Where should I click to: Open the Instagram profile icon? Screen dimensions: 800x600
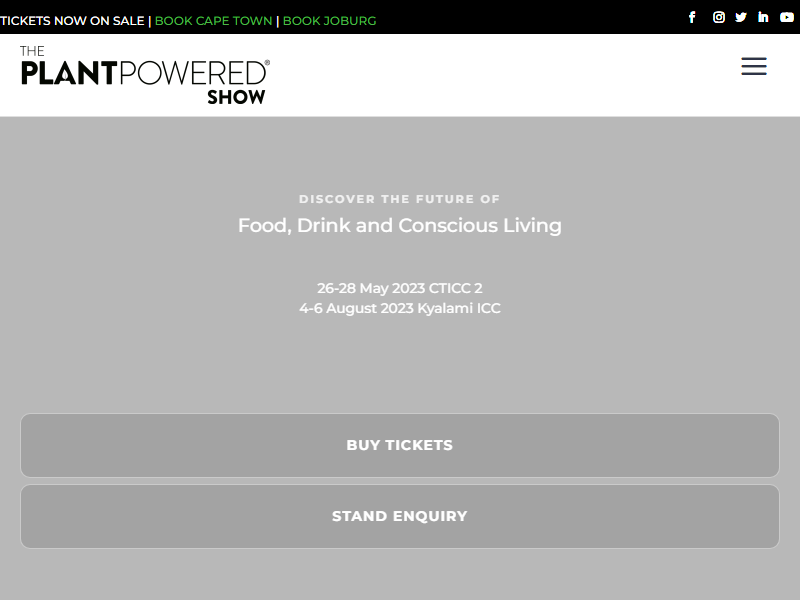tap(718, 17)
